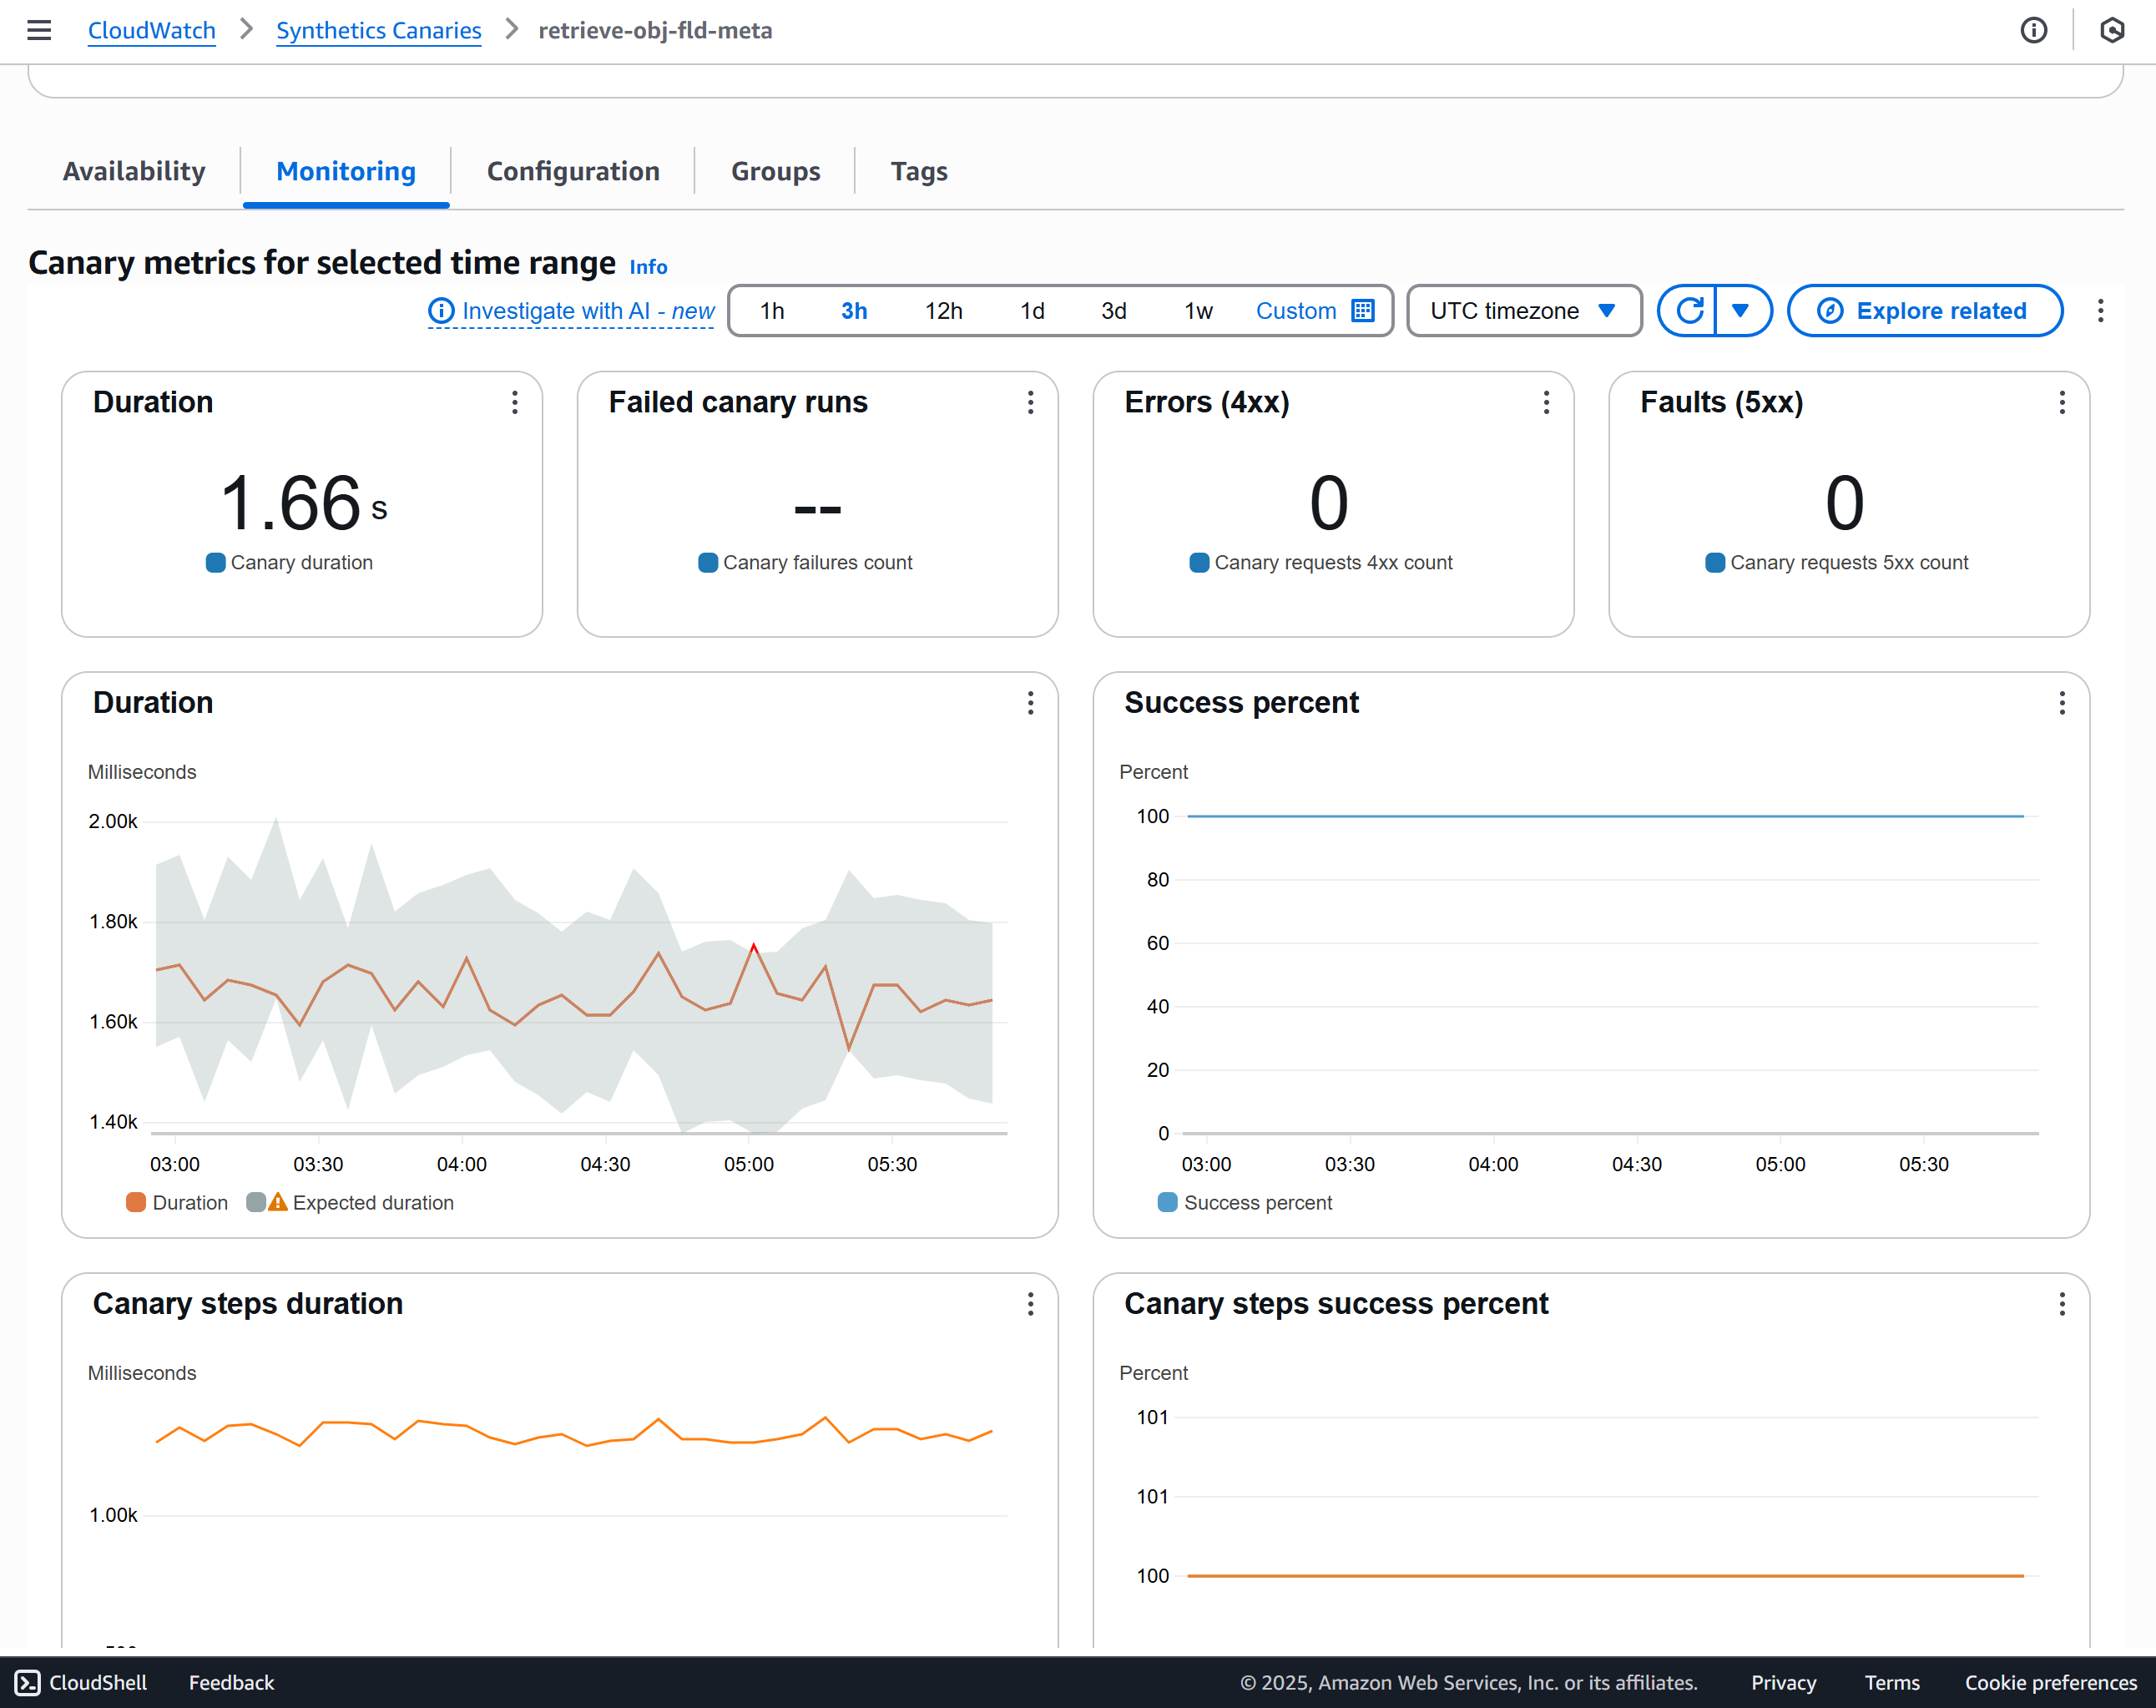The image size is (2156, 1708).
Task: Open the UTC timezone dropdown
Action: coord(1523,310)
